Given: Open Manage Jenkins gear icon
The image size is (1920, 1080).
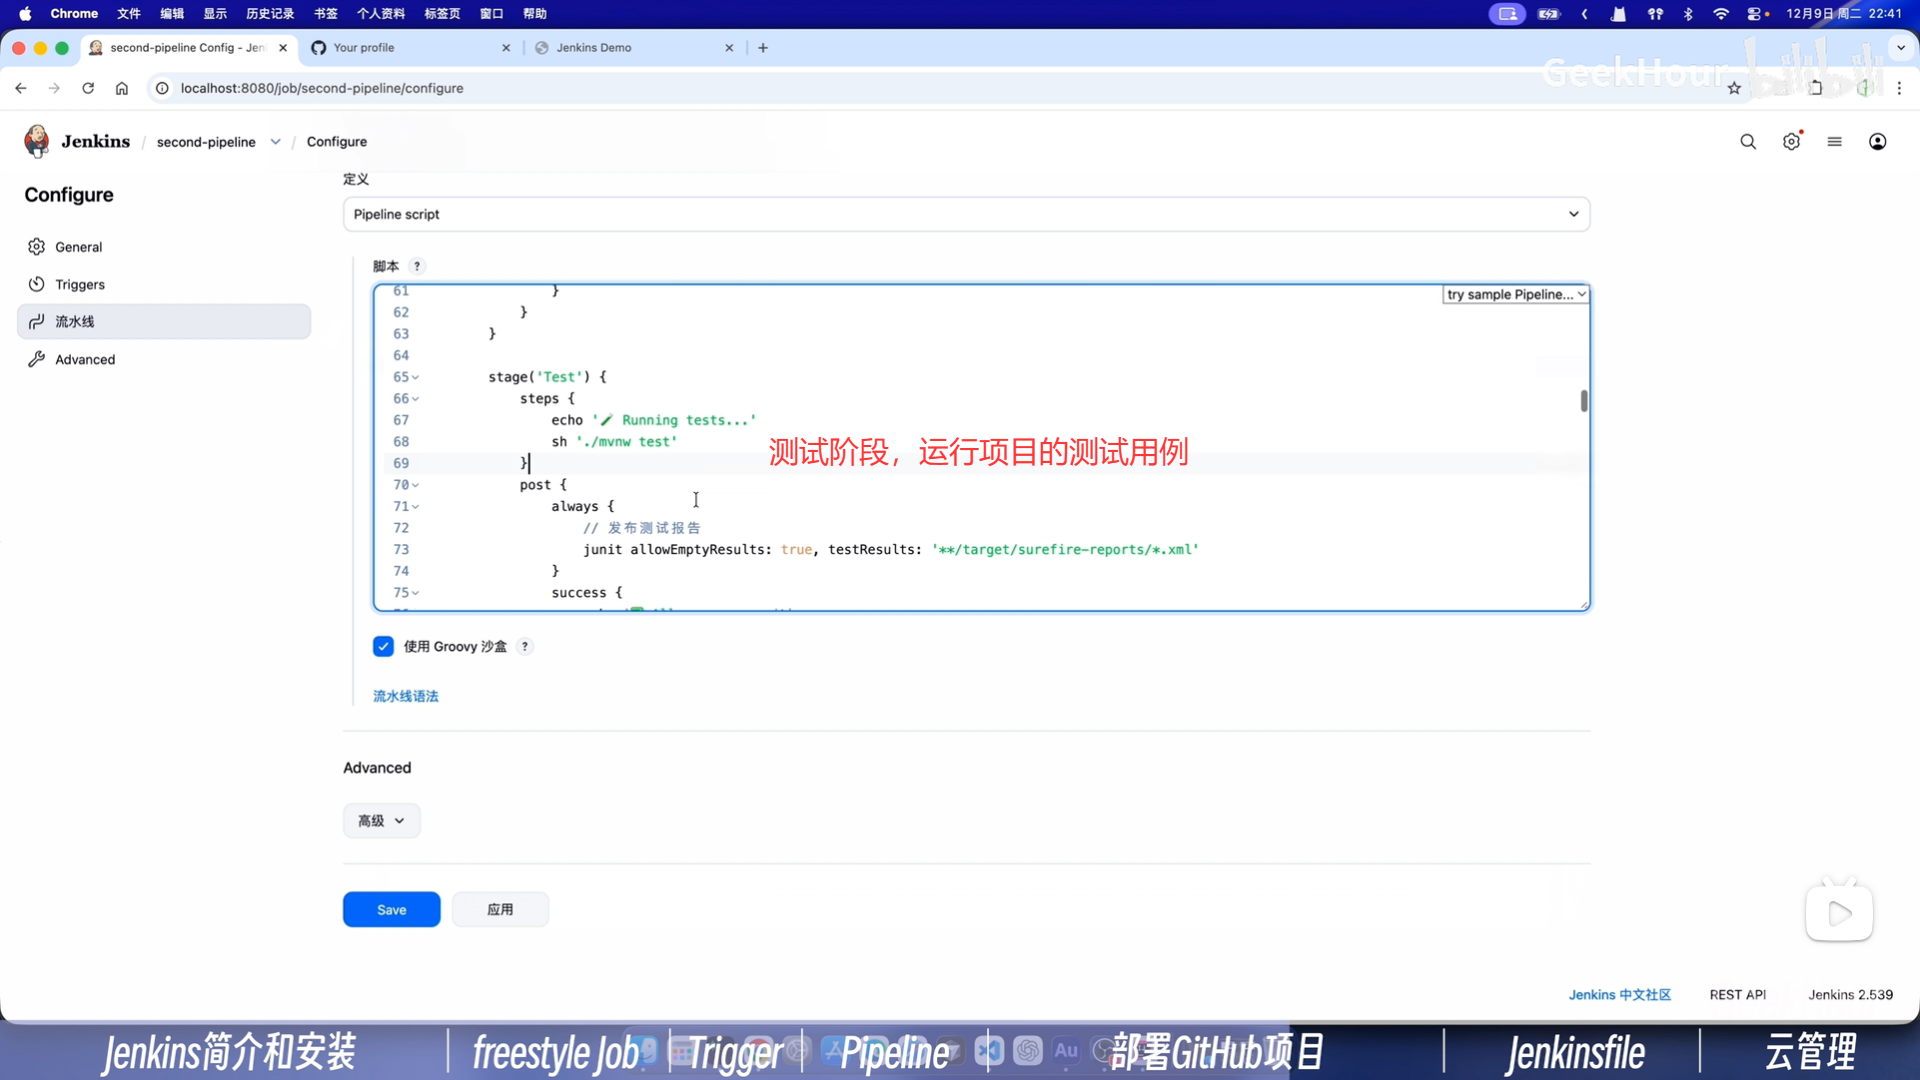Looking at the screenshot, I should point(1791,142).
